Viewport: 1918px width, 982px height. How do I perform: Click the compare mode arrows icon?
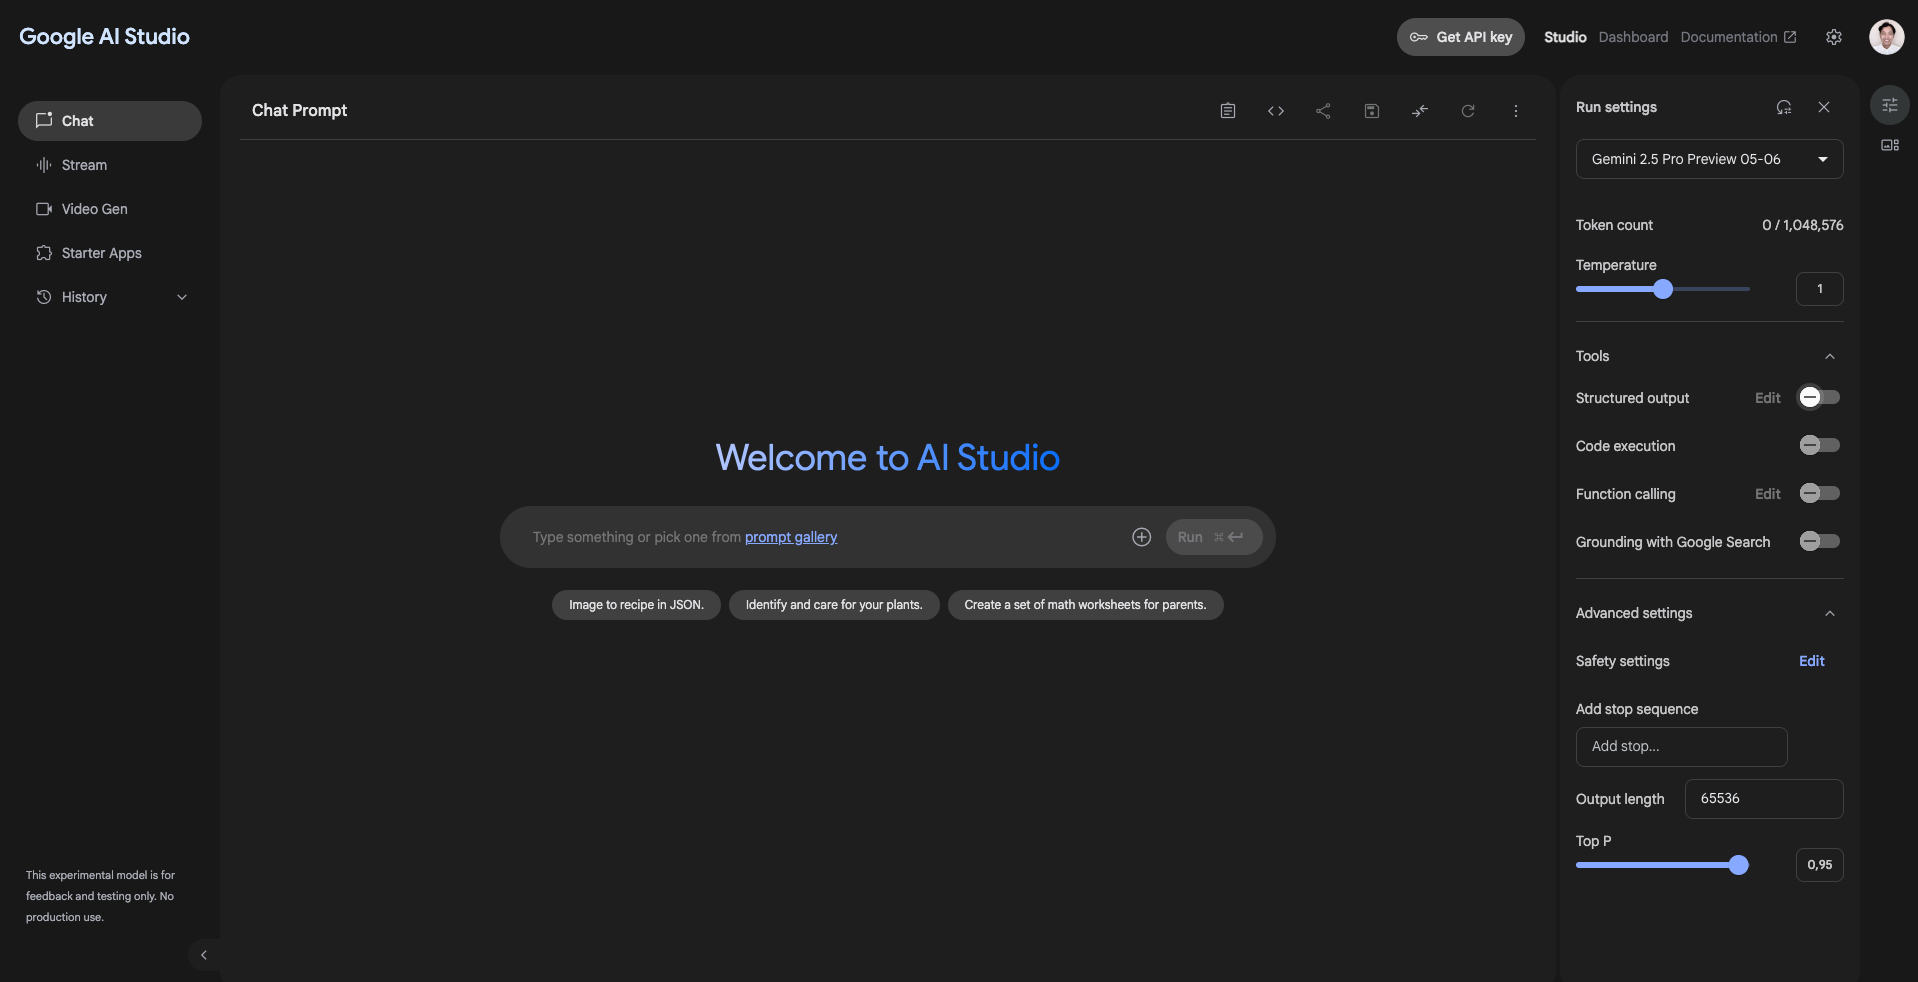point(1420,111)
